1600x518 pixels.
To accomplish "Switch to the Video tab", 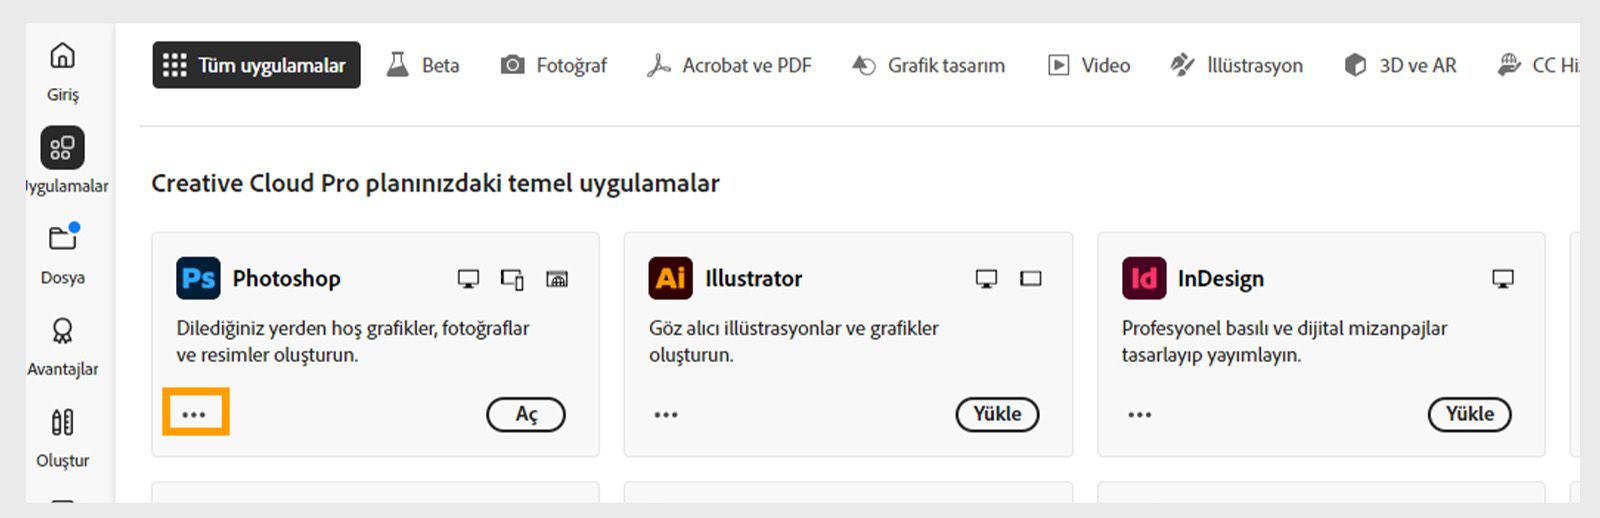I will point(1089,65).
